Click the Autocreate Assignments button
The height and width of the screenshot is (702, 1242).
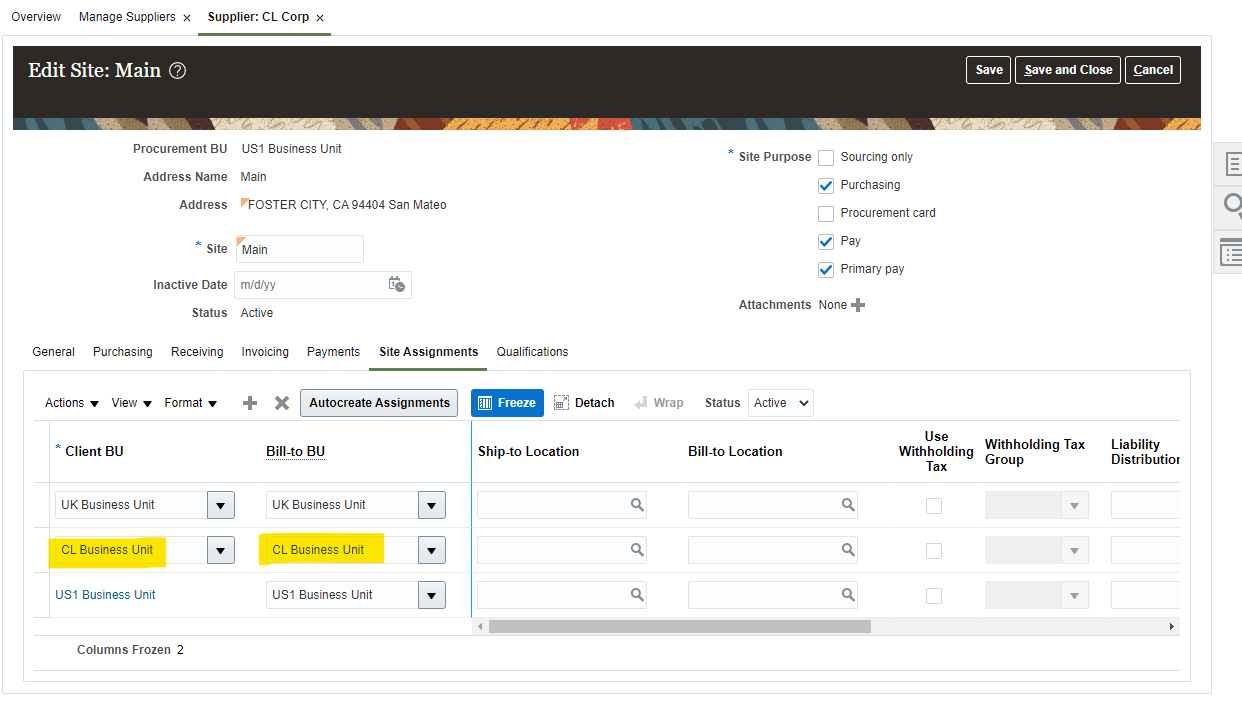[379, 403]
